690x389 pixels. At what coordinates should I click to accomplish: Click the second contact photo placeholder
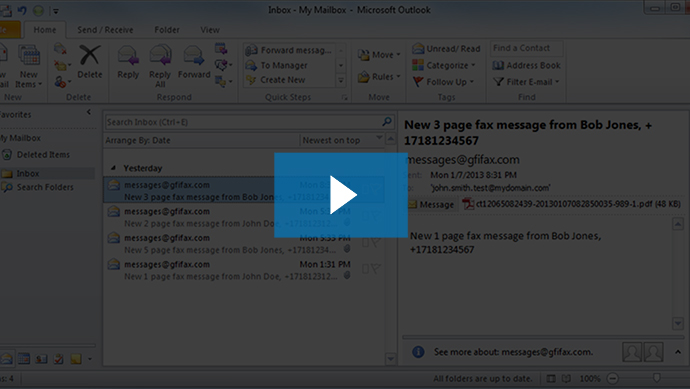point(653,352)
